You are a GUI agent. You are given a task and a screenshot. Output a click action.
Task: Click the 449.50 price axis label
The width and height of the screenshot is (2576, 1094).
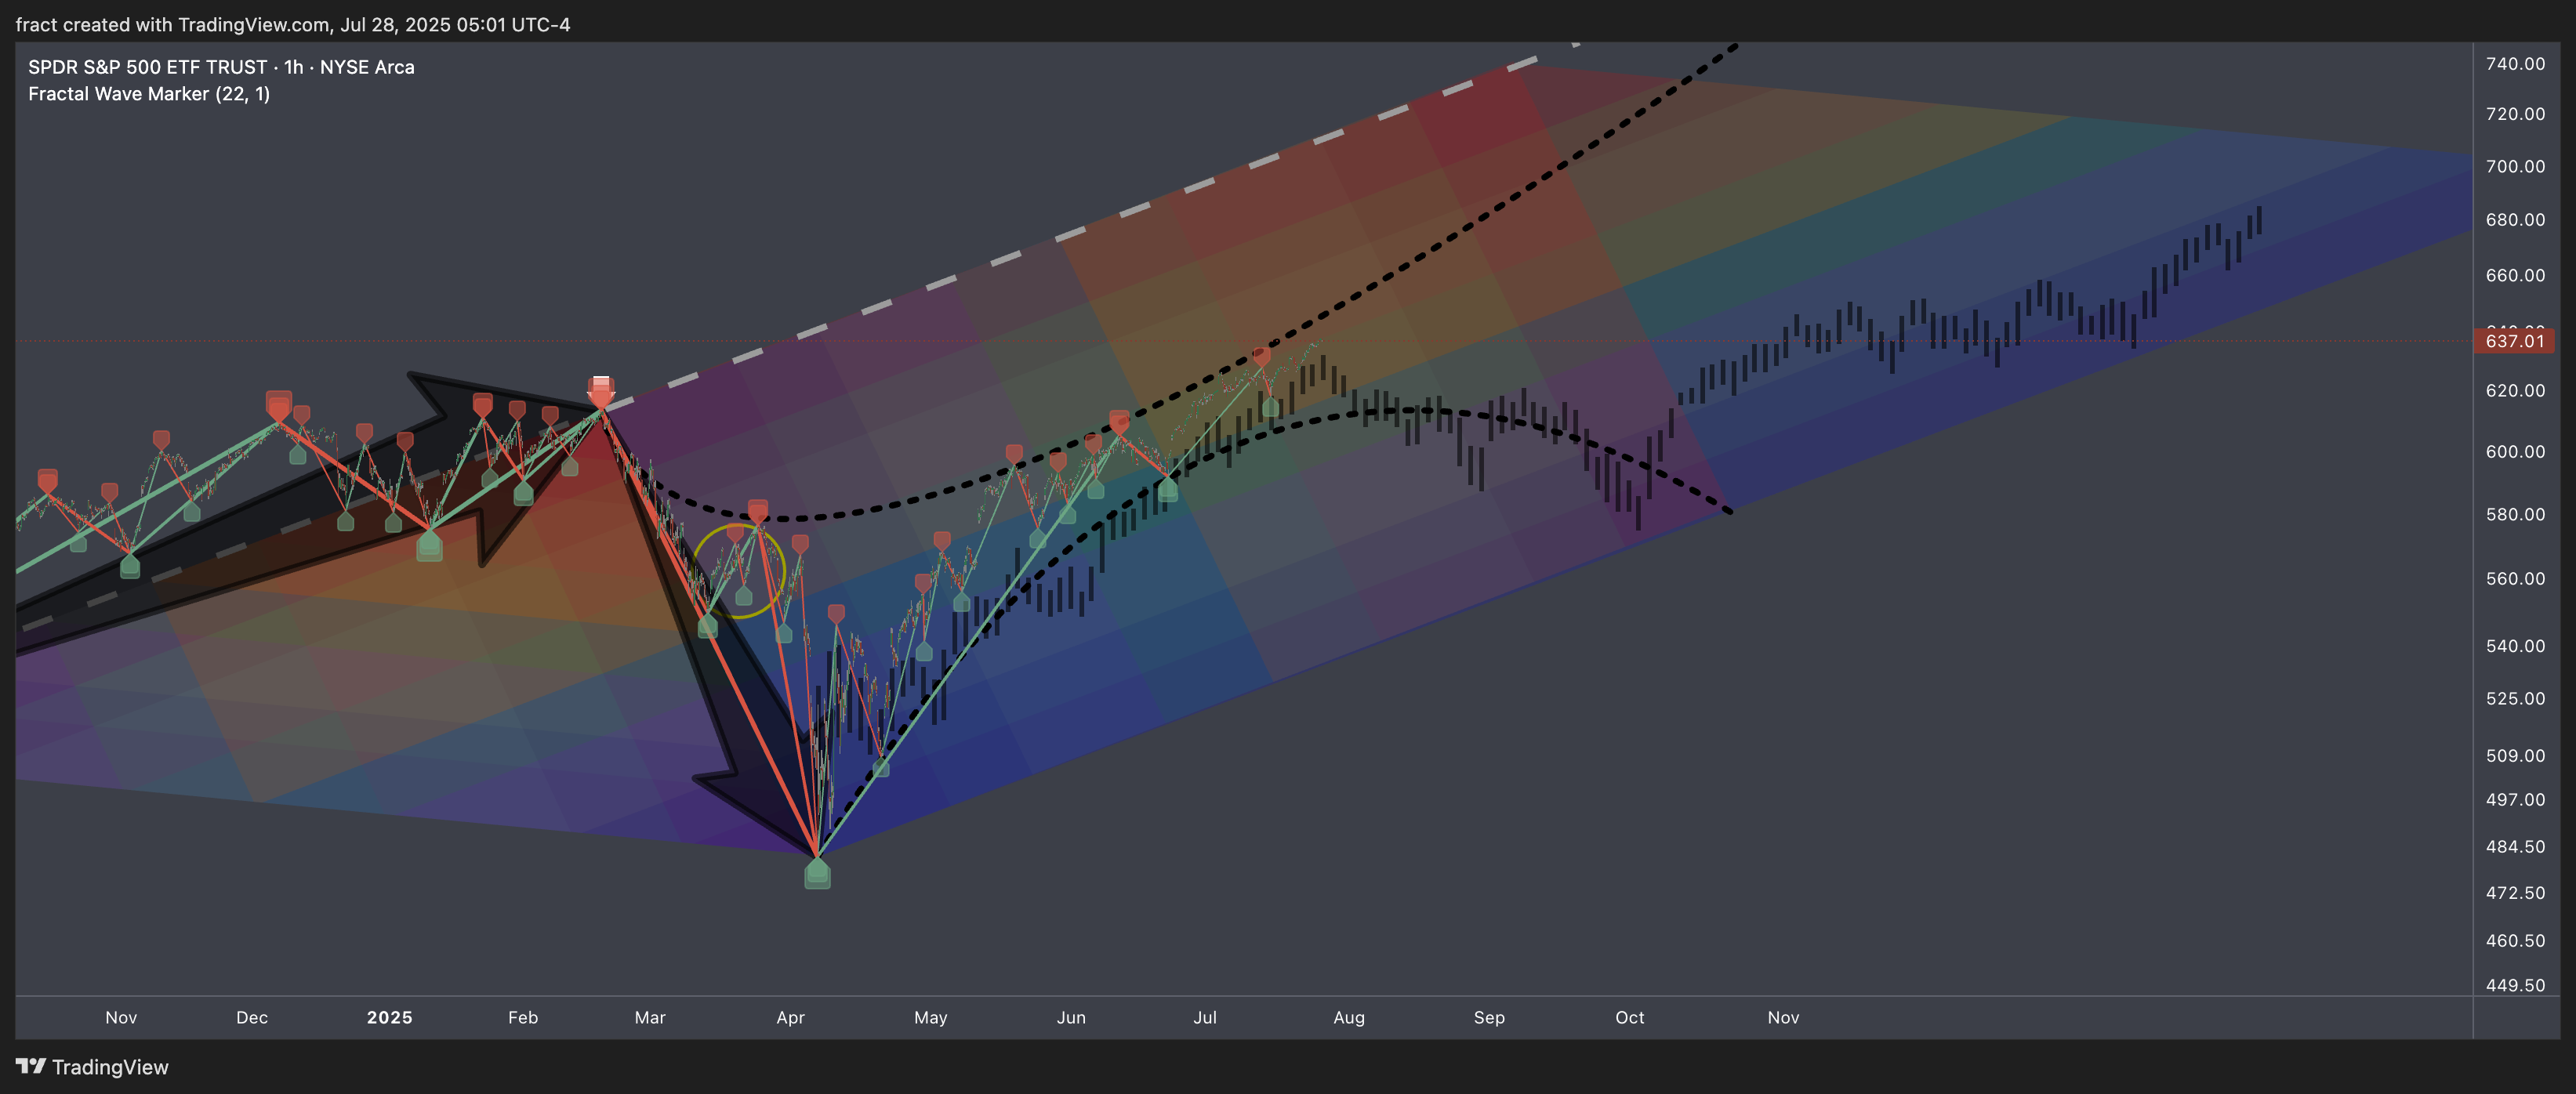click(2515, 985)
